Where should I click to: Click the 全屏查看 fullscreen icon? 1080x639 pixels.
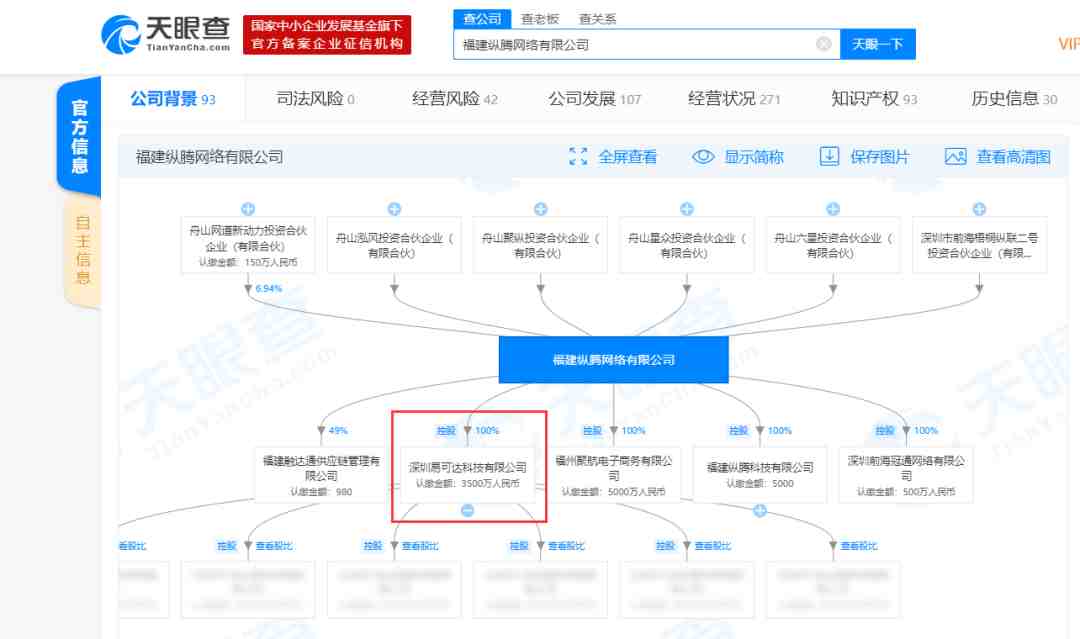point(578,156)
